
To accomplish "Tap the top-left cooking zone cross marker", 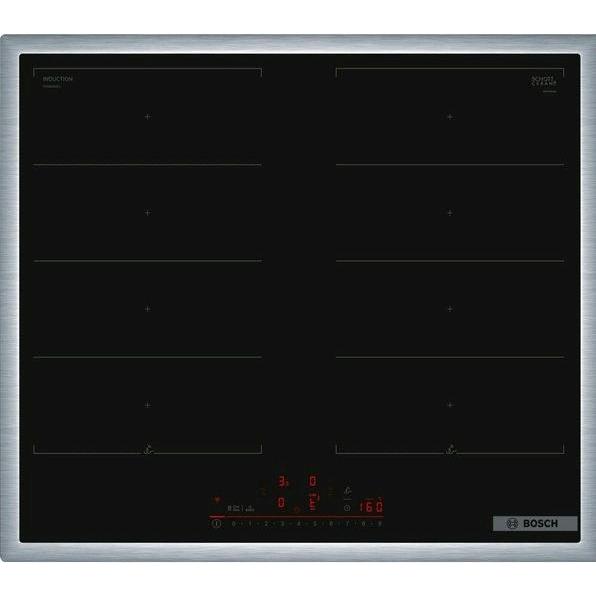I will tap(148, 116).
